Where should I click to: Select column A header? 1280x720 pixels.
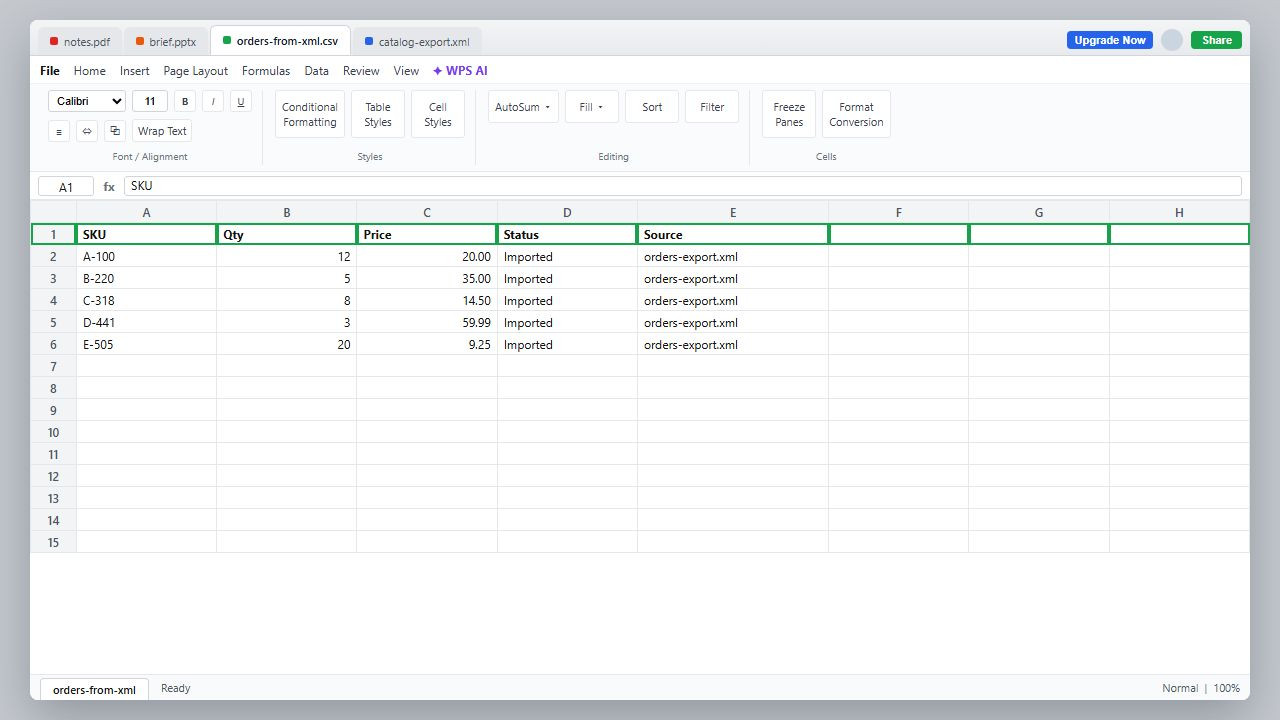(x=146, y=212)
